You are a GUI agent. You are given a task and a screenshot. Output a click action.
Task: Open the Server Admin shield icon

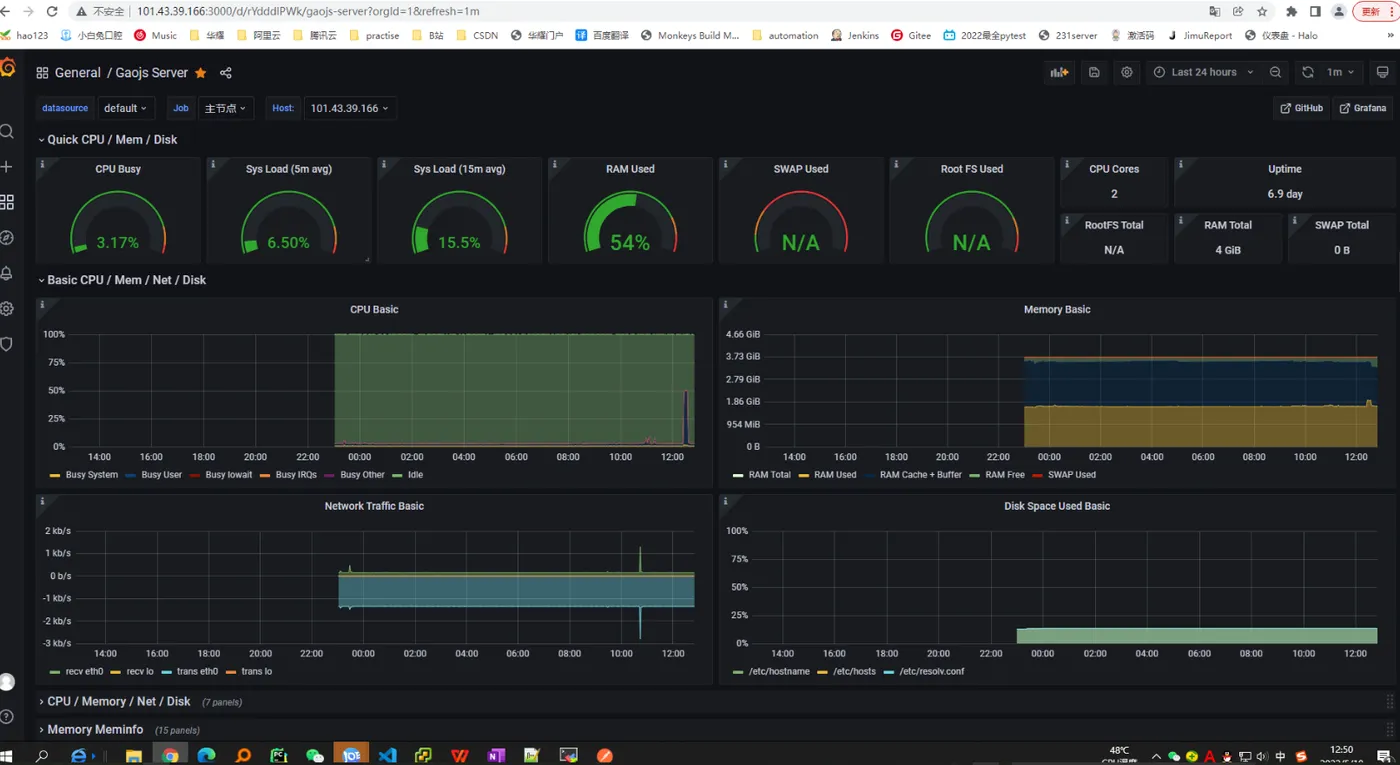coord(6,344)
